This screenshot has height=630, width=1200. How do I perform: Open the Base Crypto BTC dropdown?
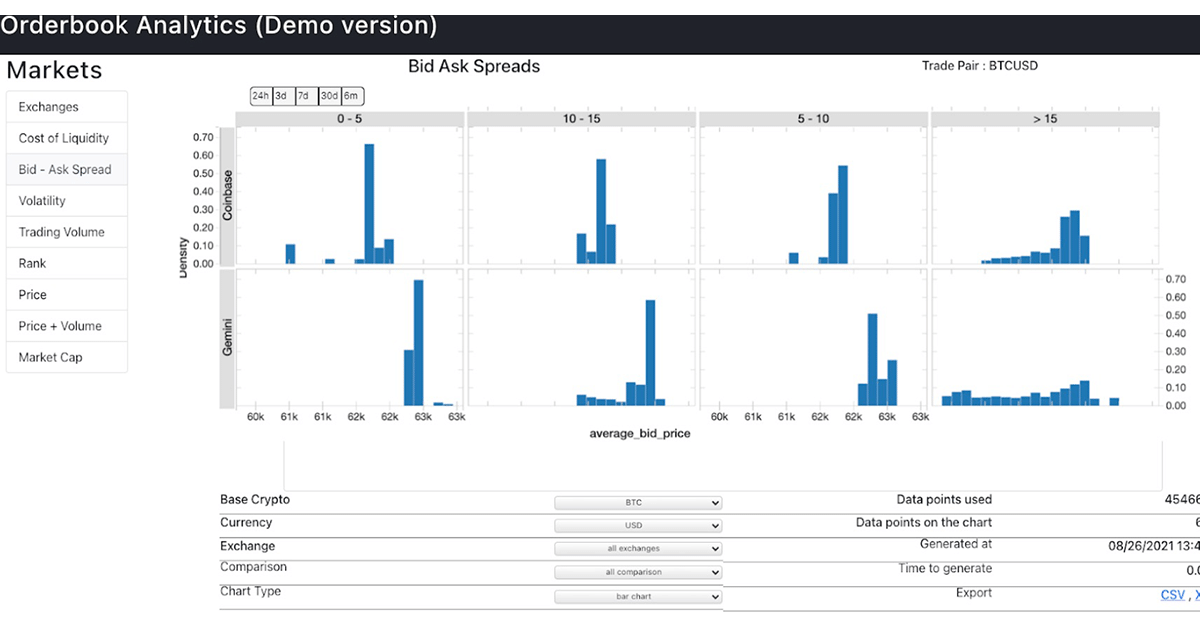[x=638, y=503]
